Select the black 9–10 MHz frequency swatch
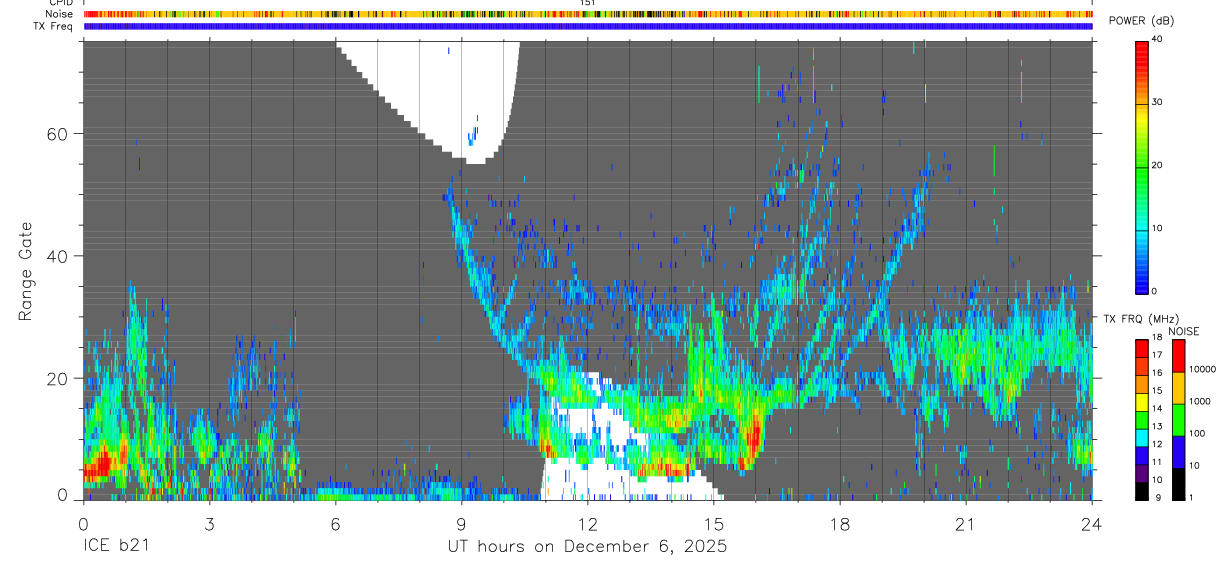This screenshot has width=1228, height=567. tap(1141, 491)
